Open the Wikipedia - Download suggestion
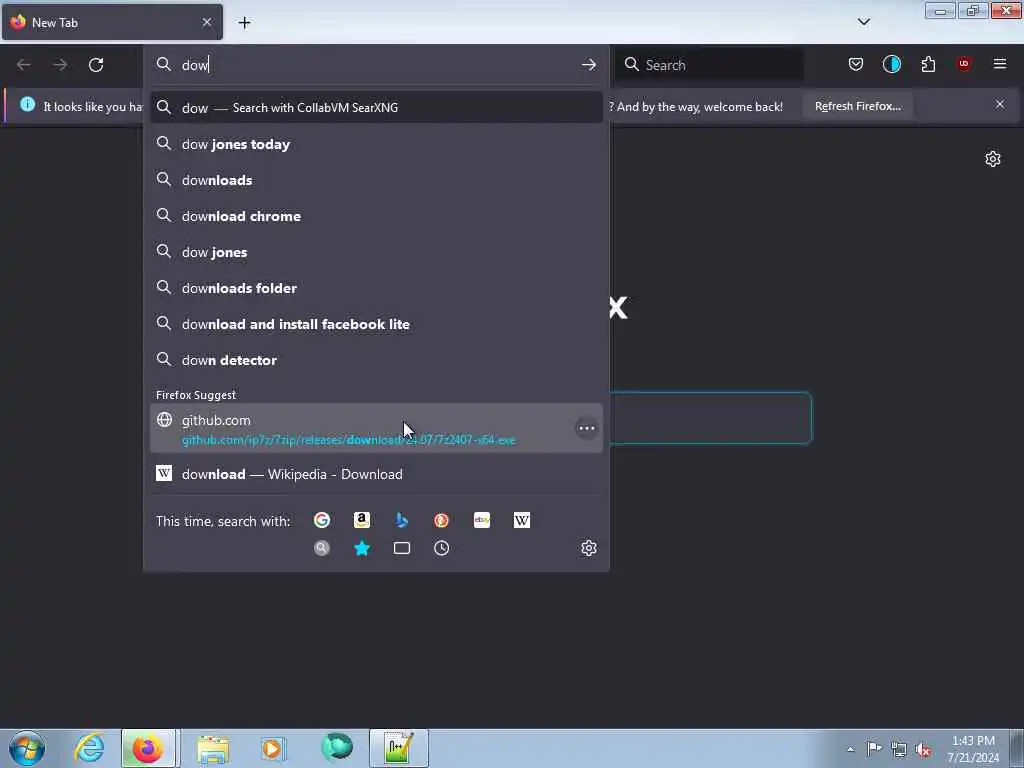The height and width of the screenshot is (768, 1024). pyautogui.click(x=376, y=474)
